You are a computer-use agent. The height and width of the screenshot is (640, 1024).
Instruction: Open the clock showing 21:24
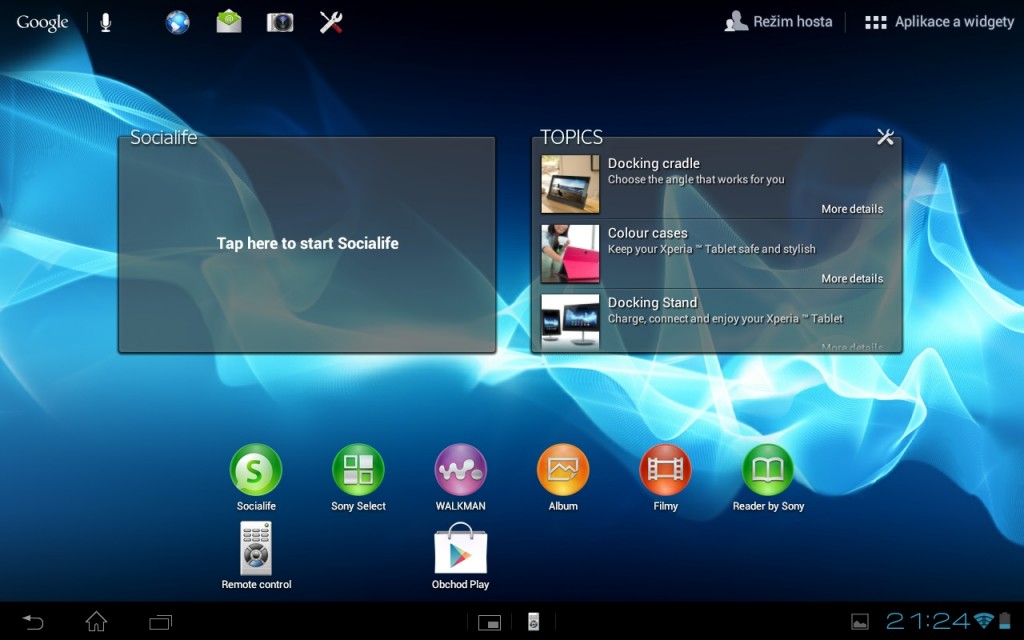click(928, 621)
